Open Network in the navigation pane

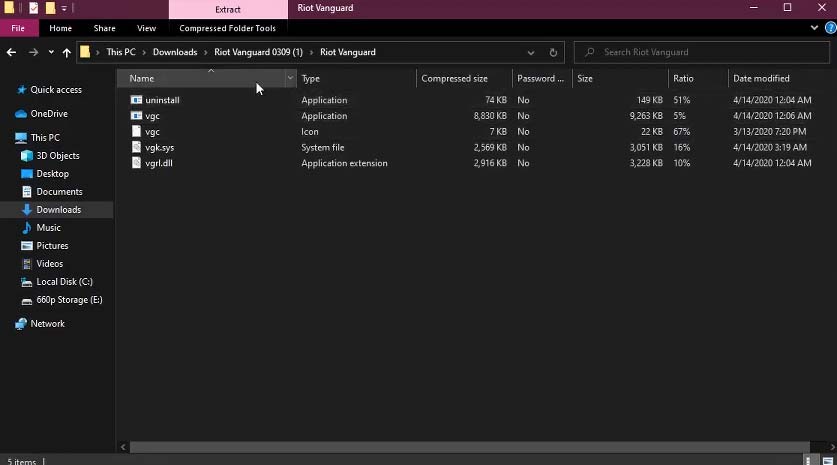[x=47, y=324]
